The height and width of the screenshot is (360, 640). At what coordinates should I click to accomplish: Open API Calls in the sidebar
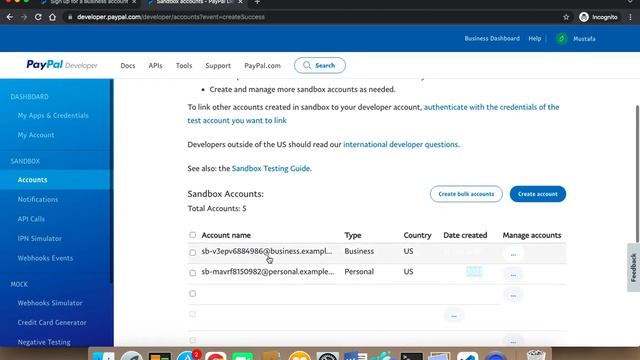tap(31, 219)
